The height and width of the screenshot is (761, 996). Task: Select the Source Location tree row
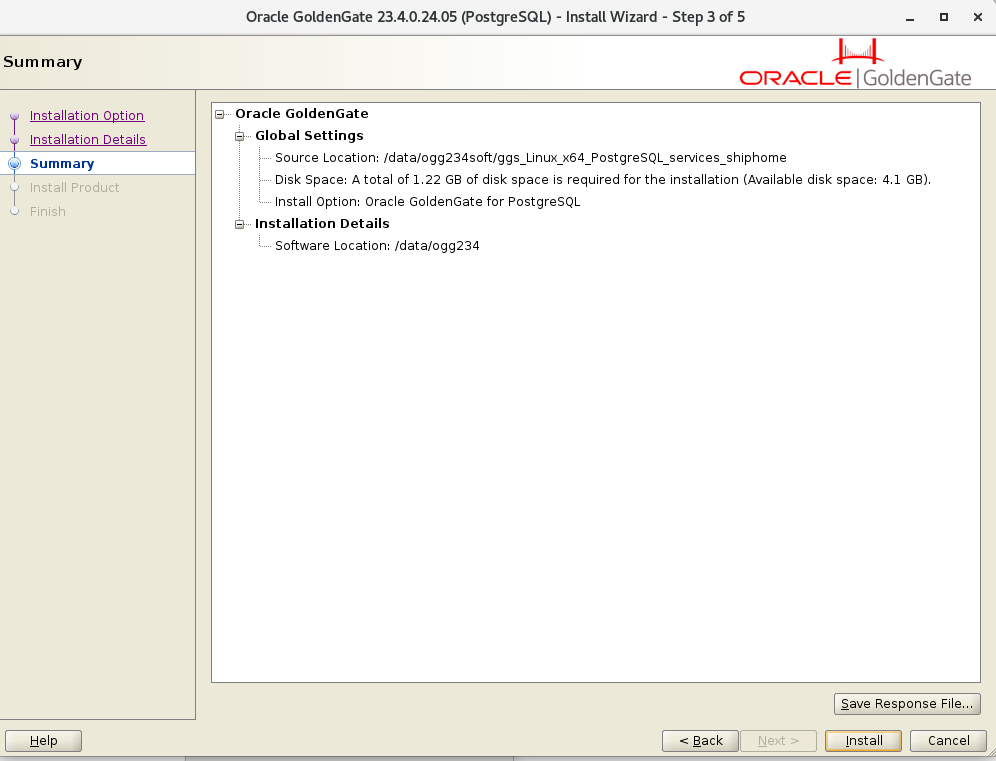click(530, 158)
